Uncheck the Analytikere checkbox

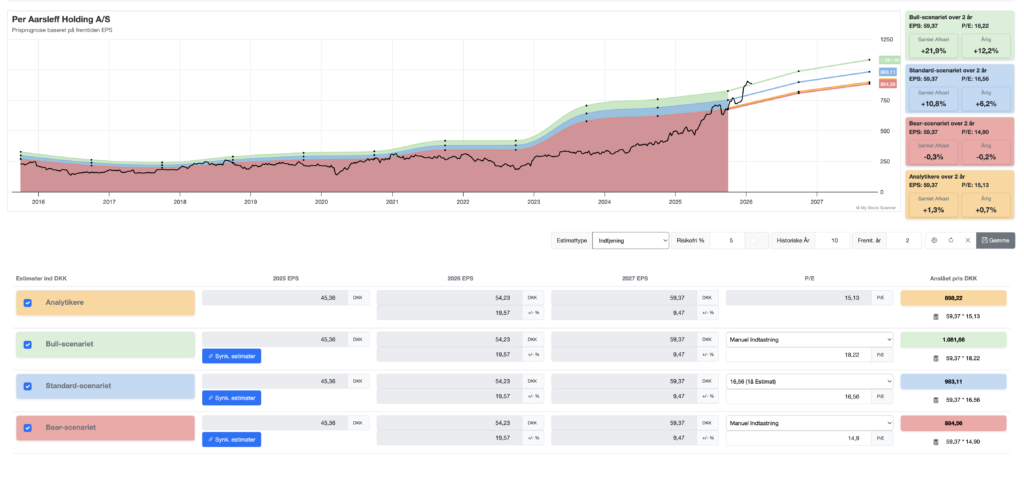pos(28,303)
